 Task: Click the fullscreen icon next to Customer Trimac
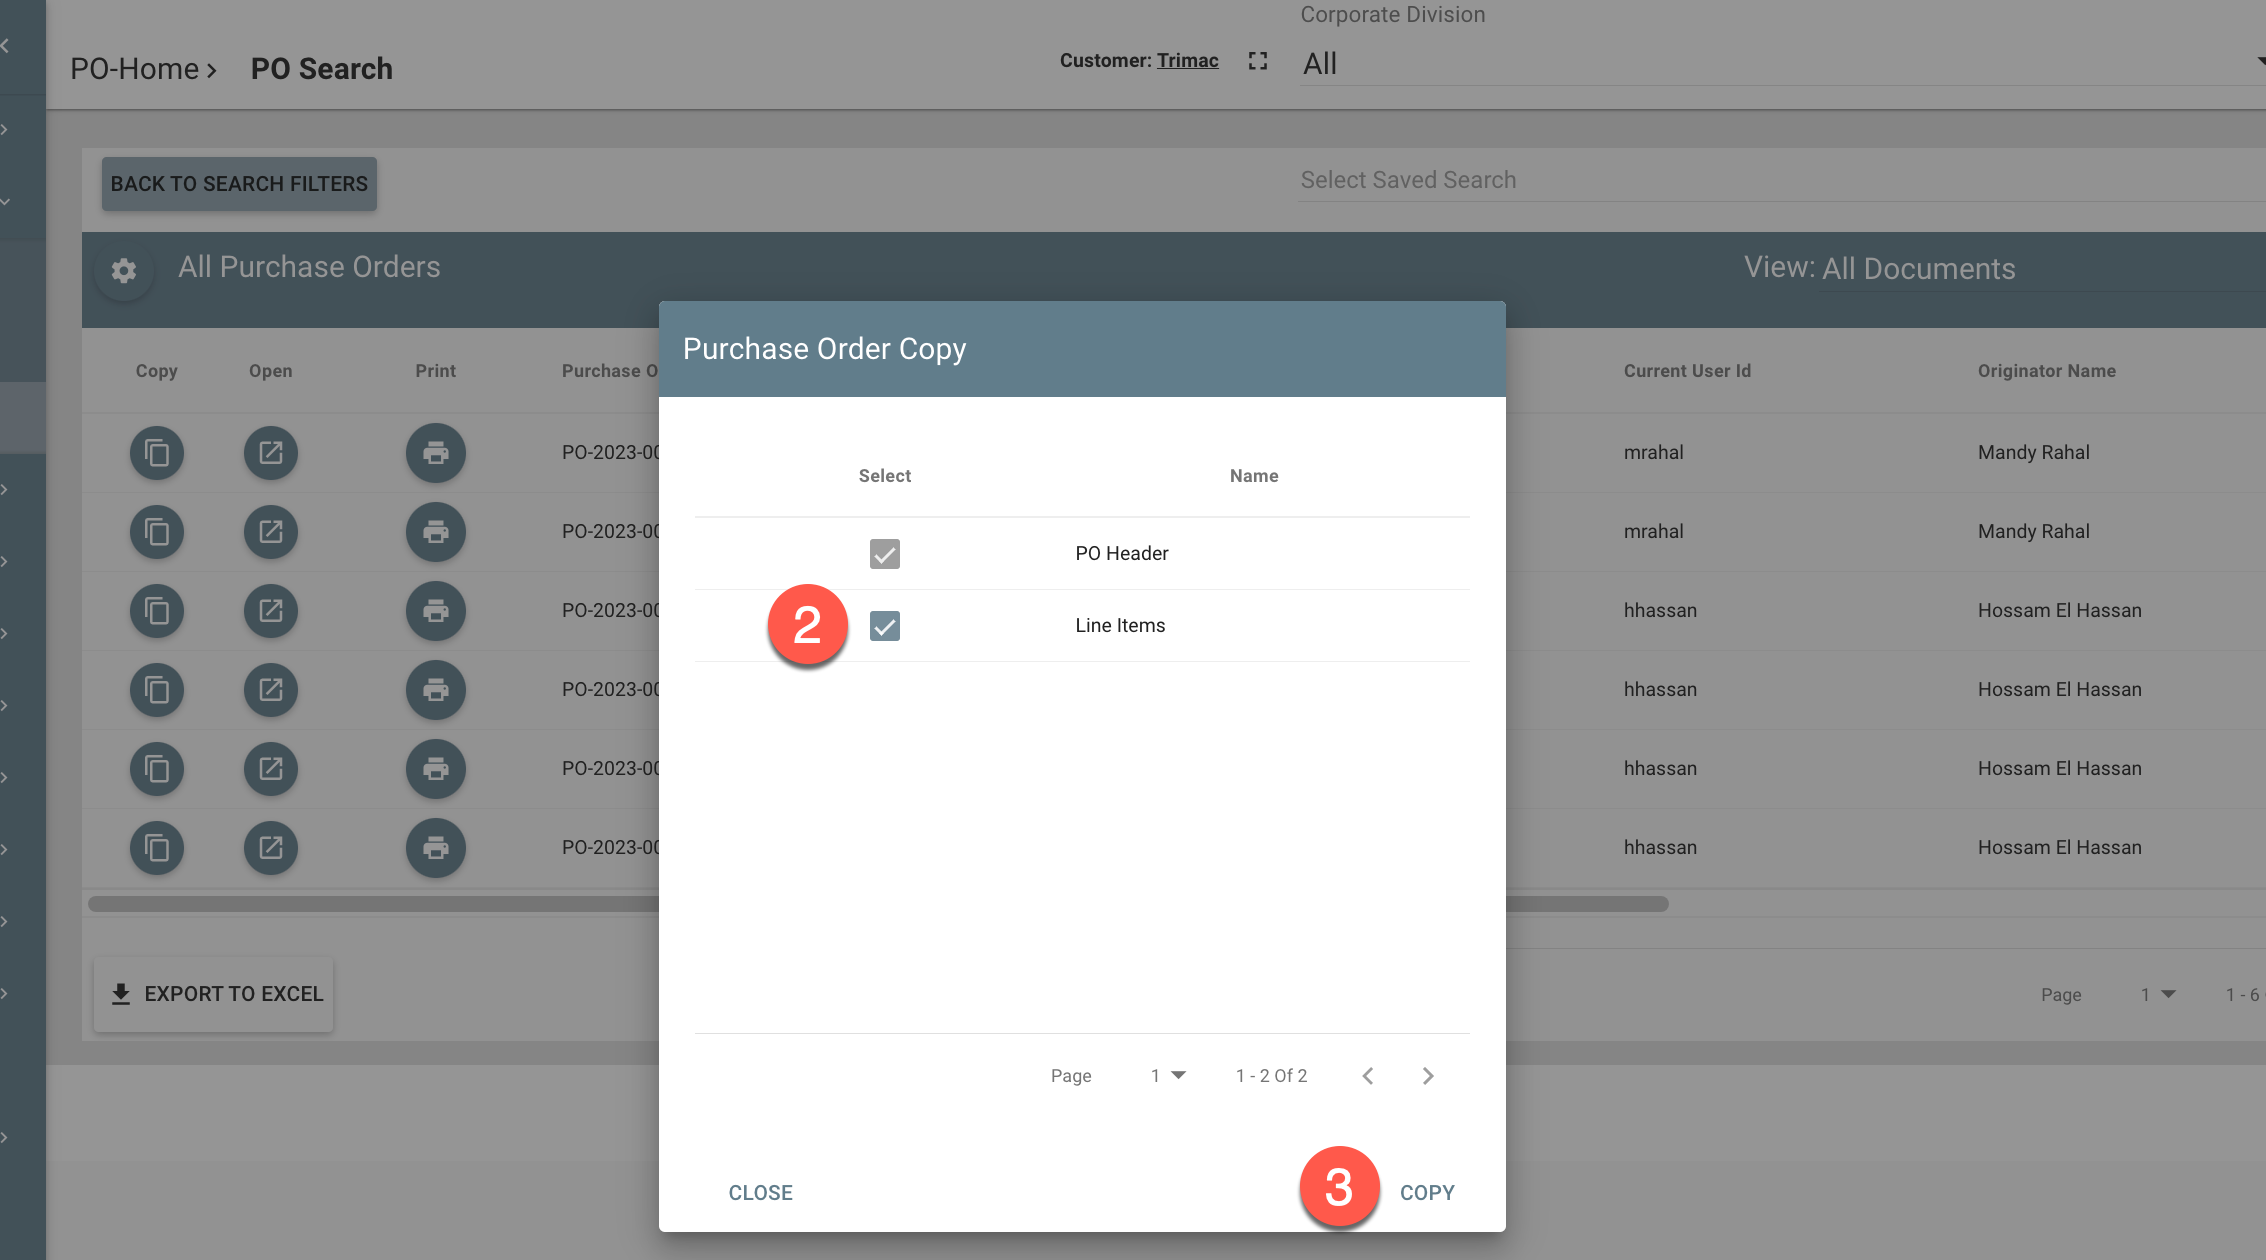coord(1258,61)
